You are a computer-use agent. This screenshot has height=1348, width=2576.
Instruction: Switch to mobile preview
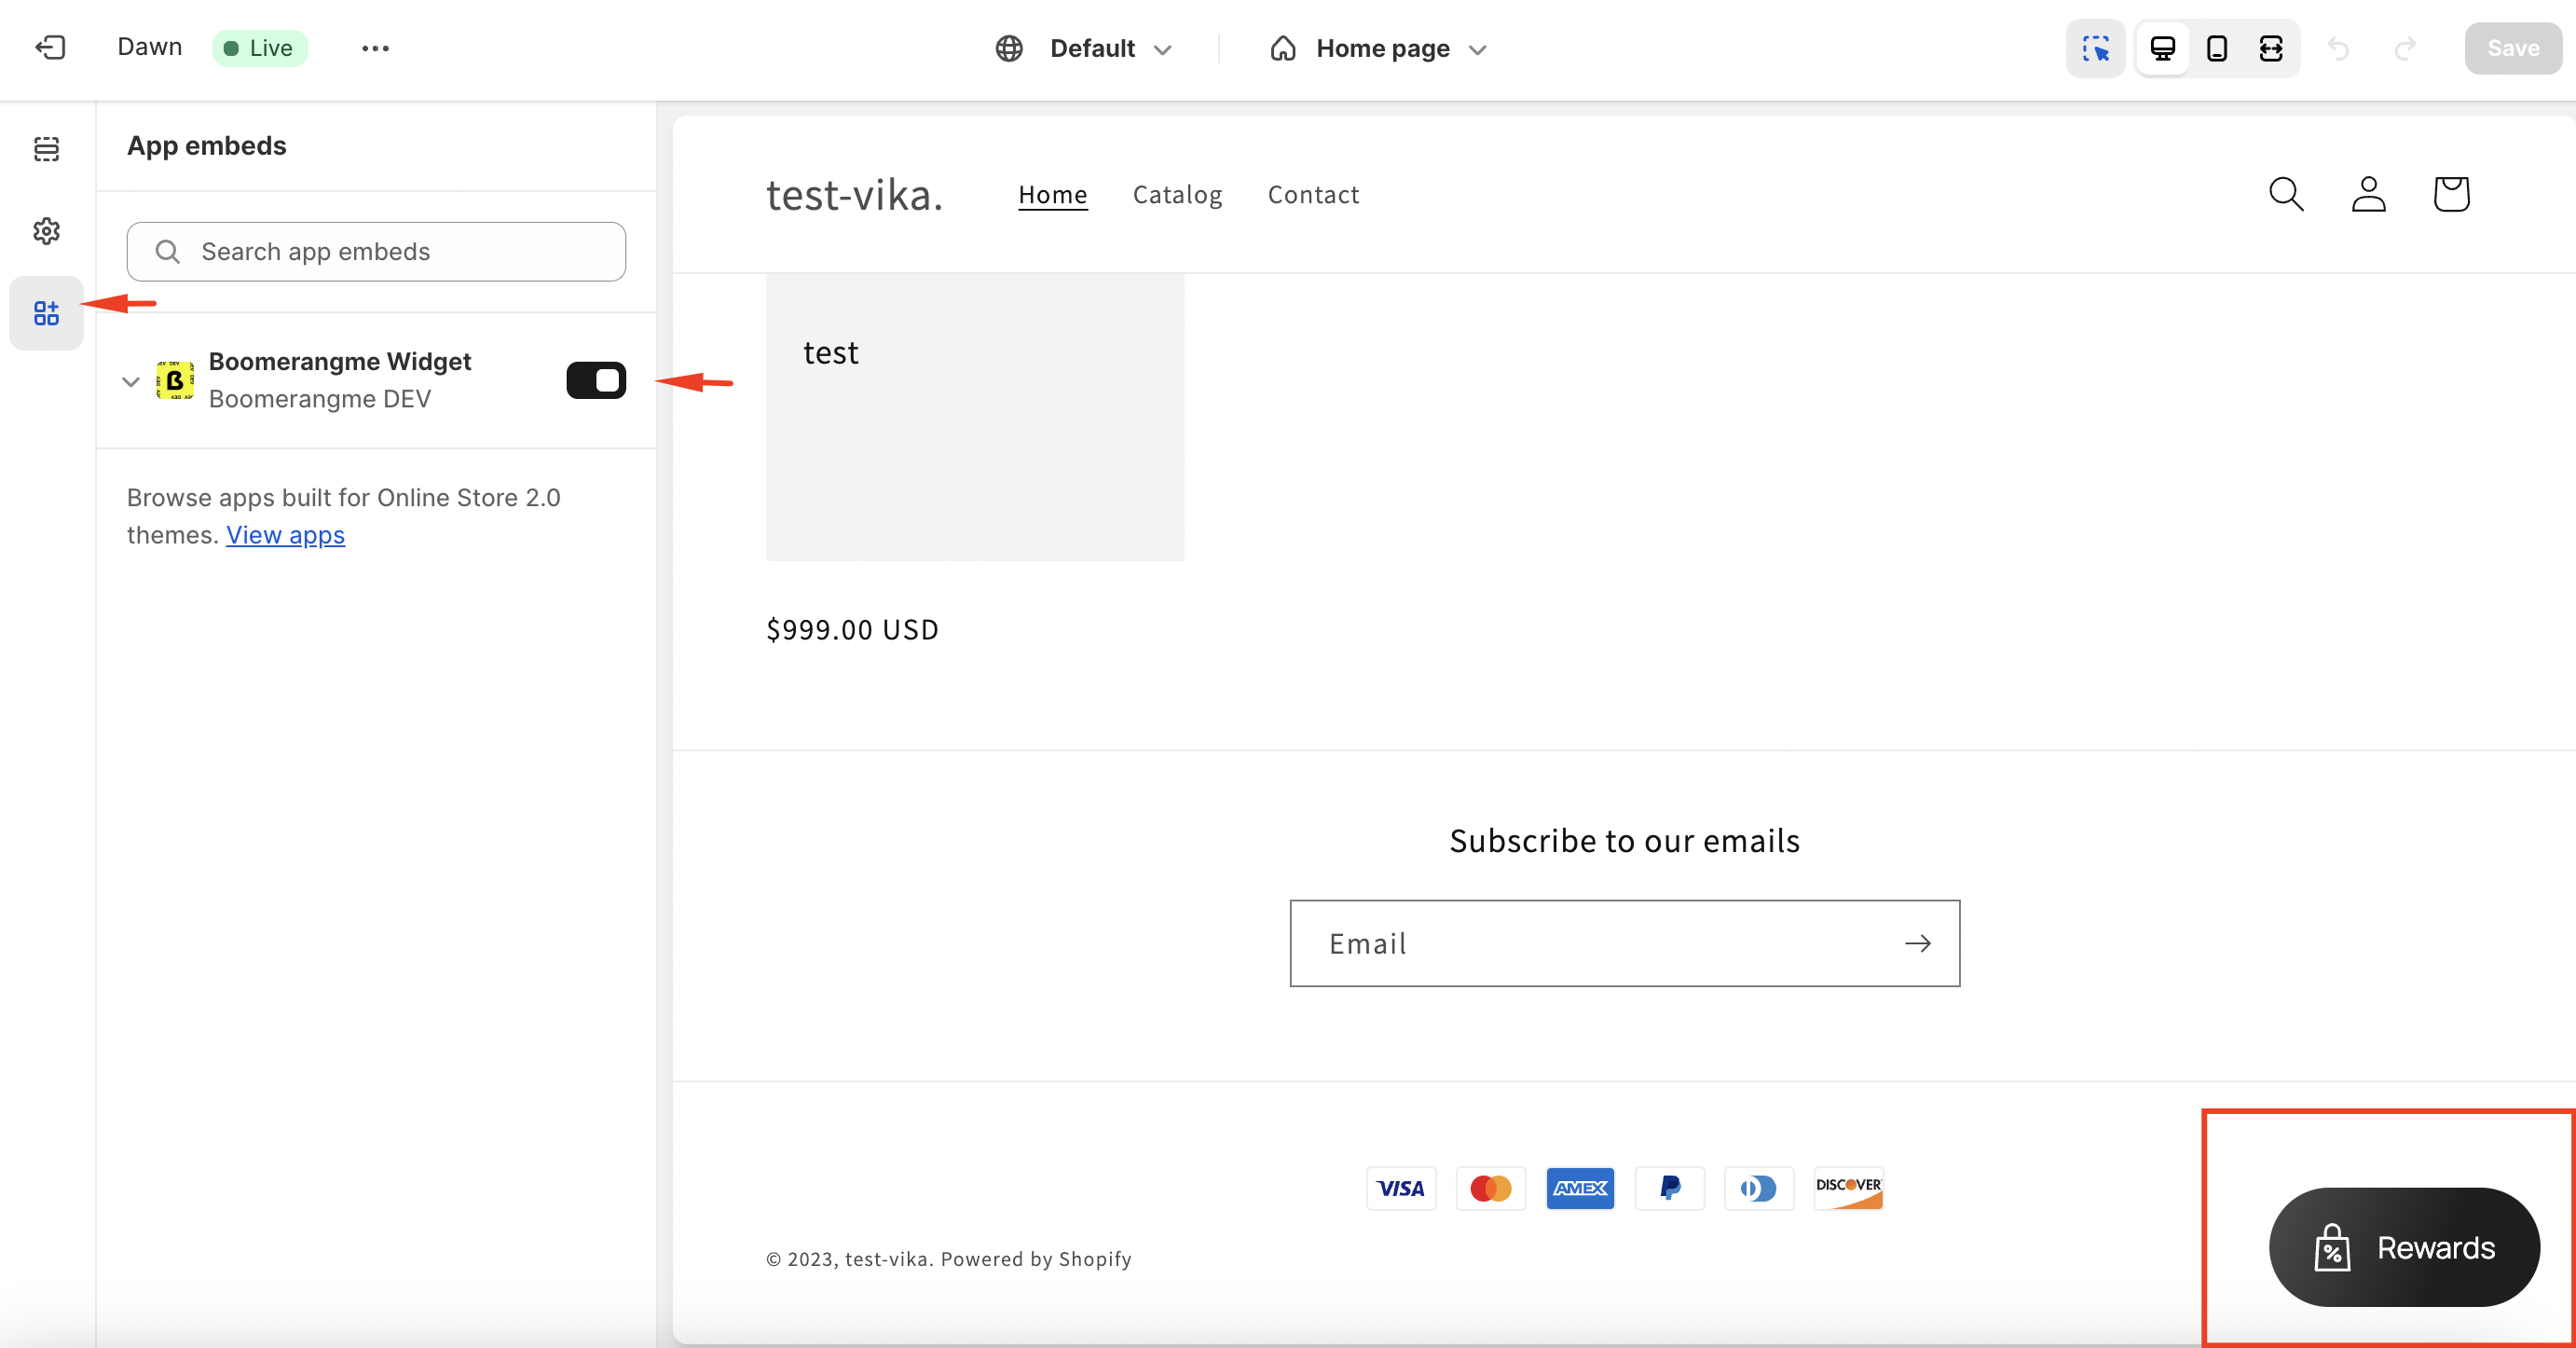tap(2217, 48)
